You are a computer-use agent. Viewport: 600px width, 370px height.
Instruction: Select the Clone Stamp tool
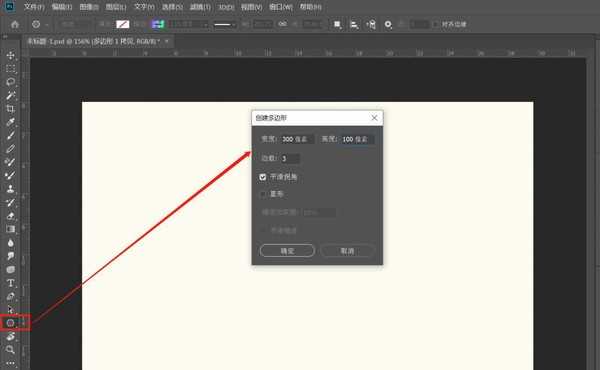pos(10,189)
